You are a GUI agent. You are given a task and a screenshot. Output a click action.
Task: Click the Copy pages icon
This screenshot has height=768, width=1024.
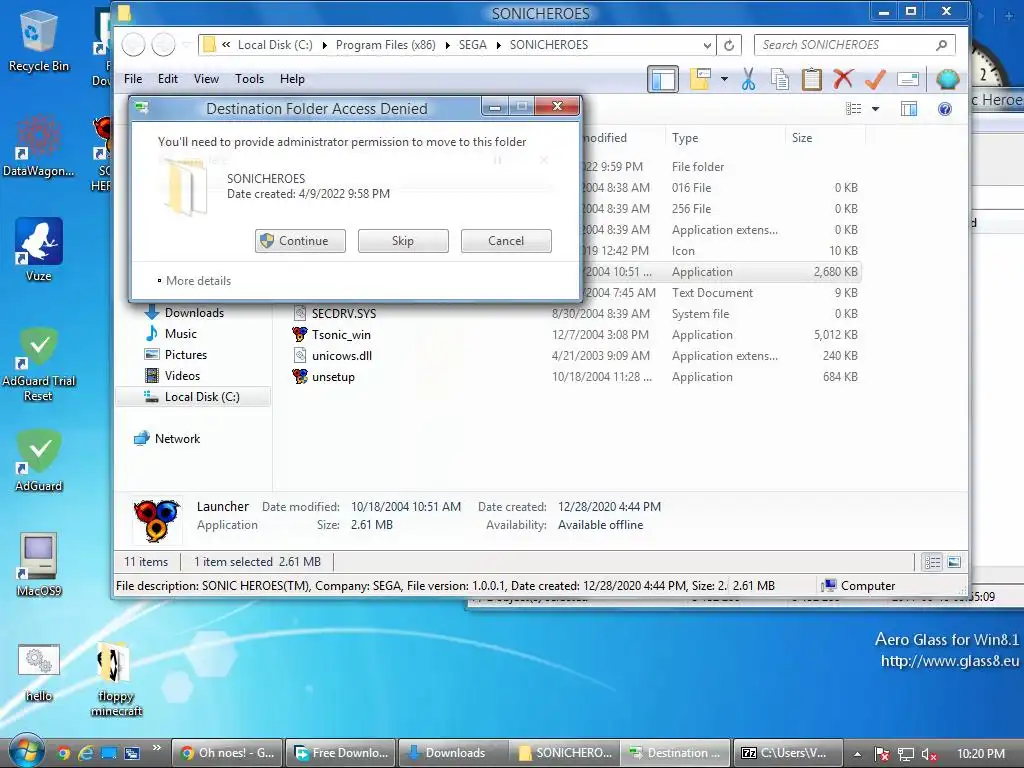coord(780,79)
